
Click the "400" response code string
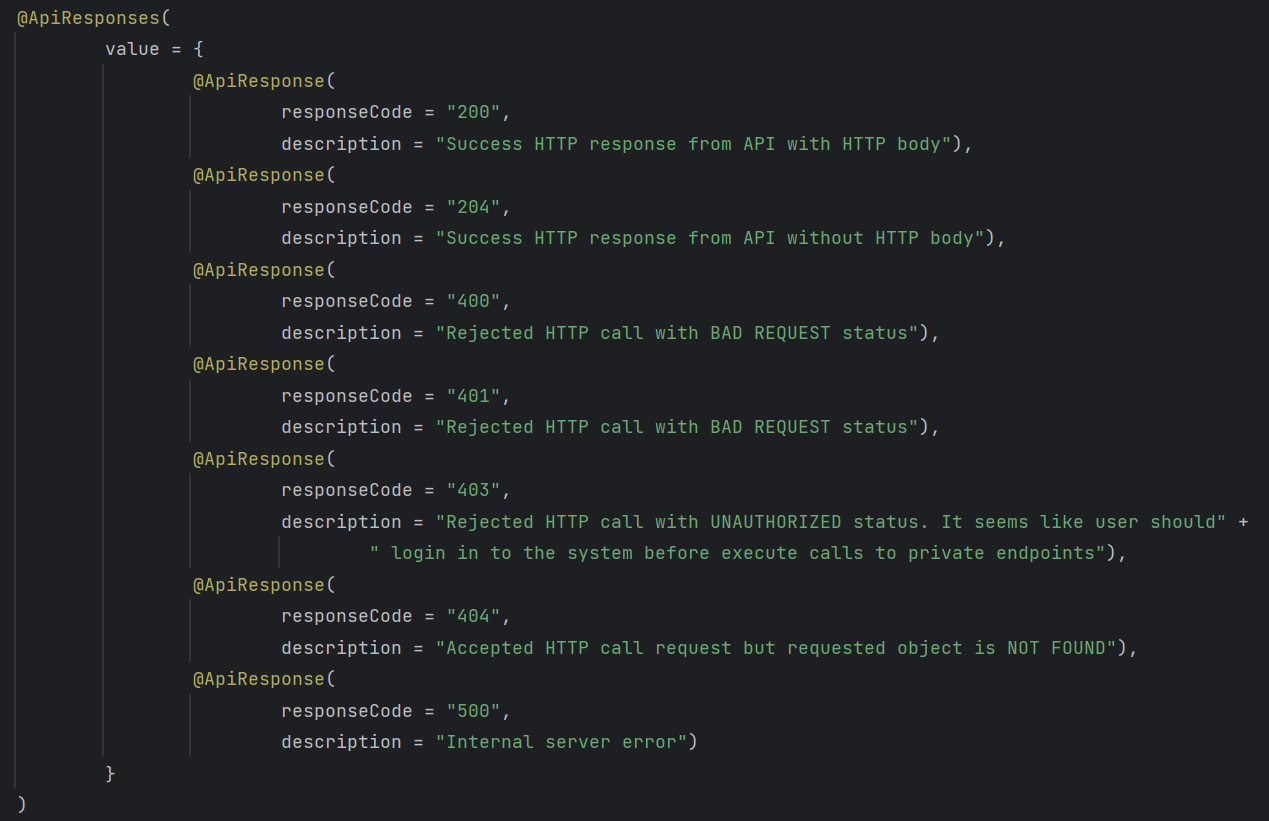[473, 301]
